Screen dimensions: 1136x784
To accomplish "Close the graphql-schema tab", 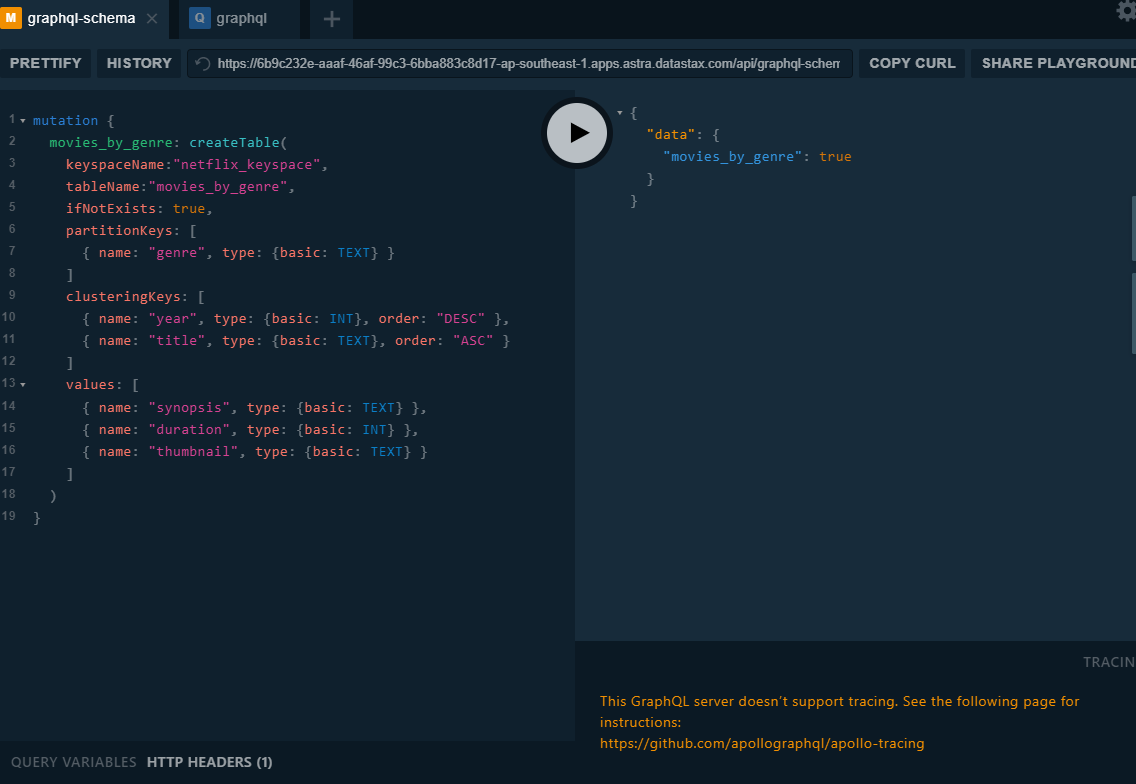I will click(x=152, y=17).
